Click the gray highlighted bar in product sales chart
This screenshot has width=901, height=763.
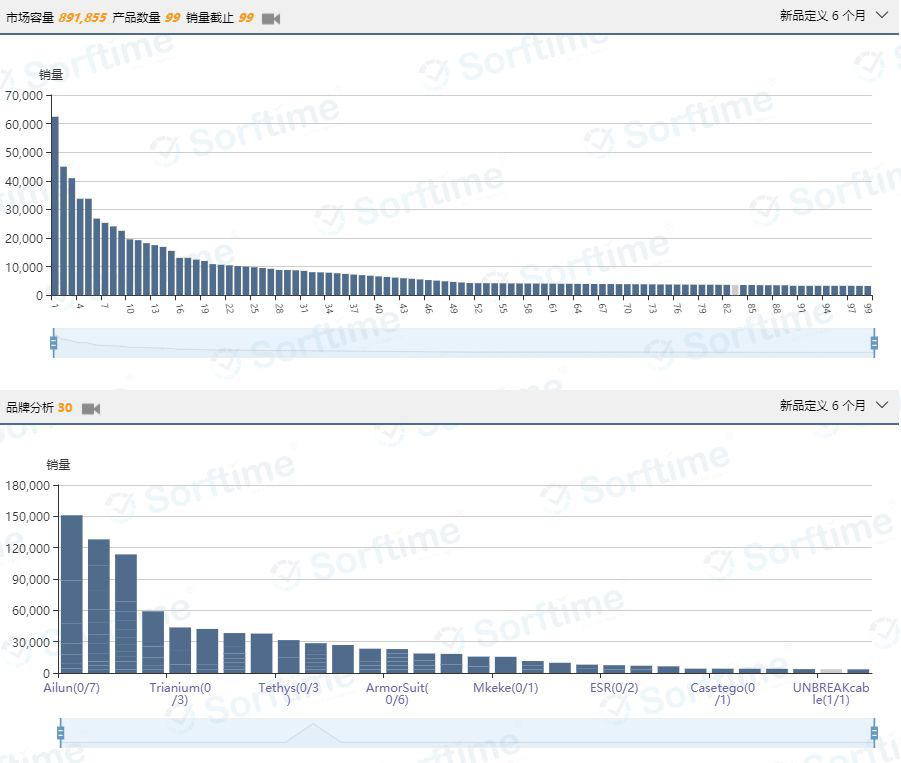coord(735,290)
